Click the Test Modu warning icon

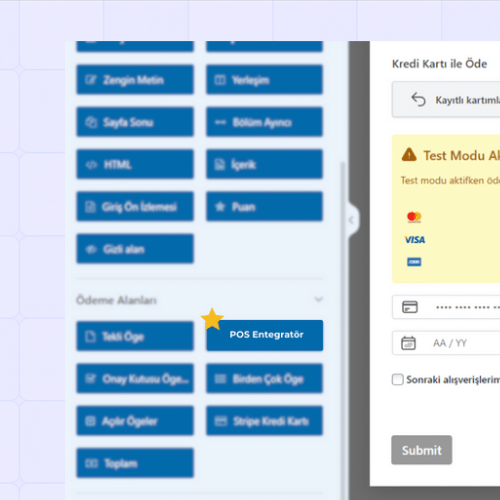pos(409,155)
